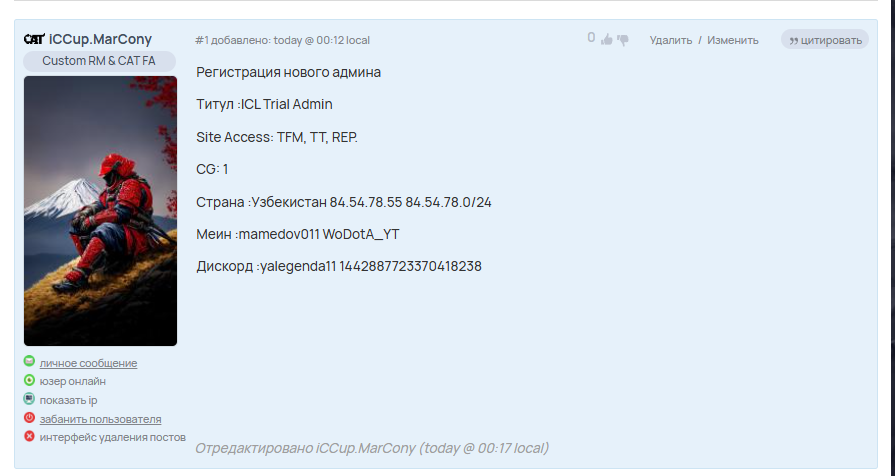
Task: Click the red ban user power icon
Action: coord(29,418)
